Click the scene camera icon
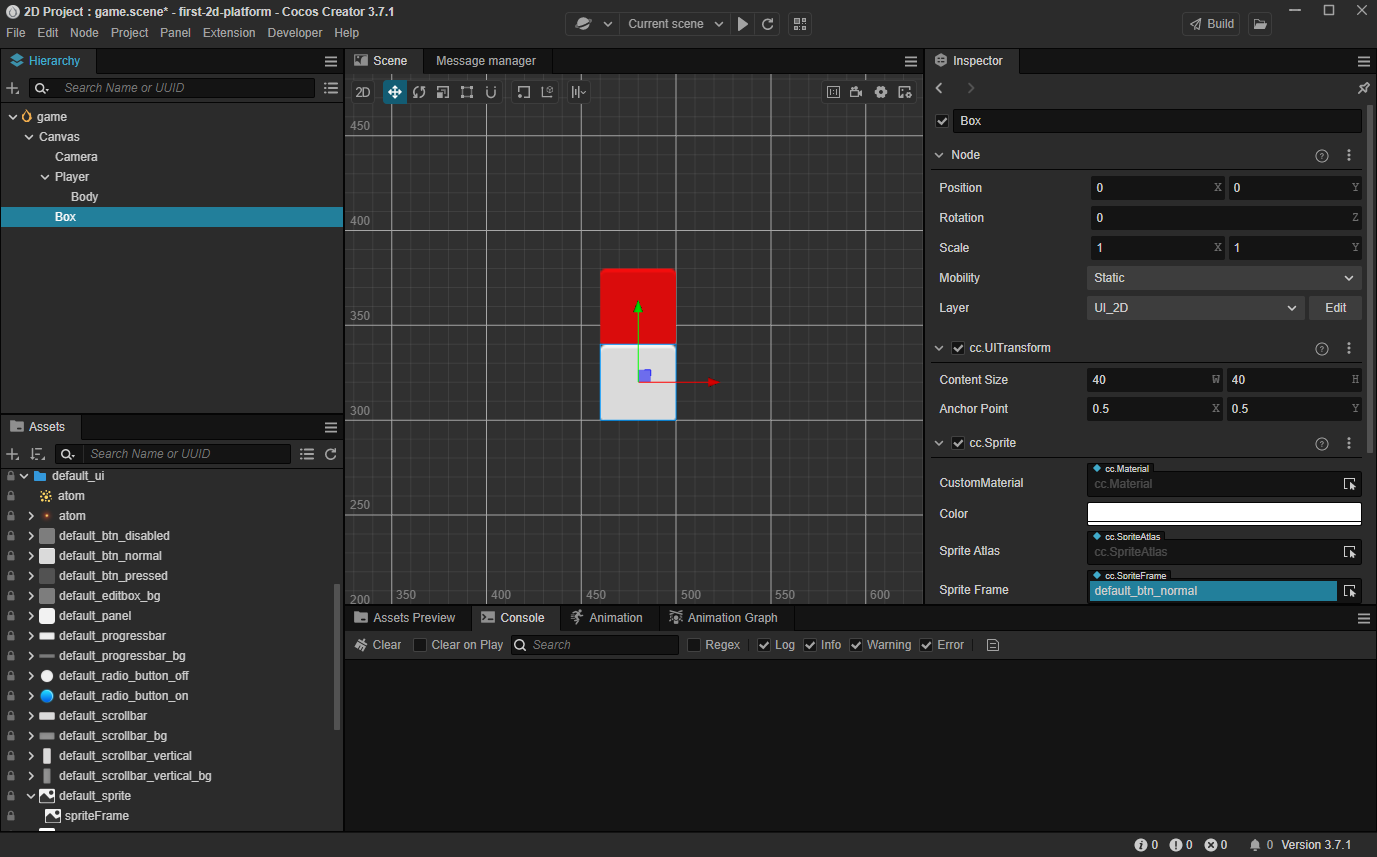The image size is (1377, 857). (x=857, y=92)
